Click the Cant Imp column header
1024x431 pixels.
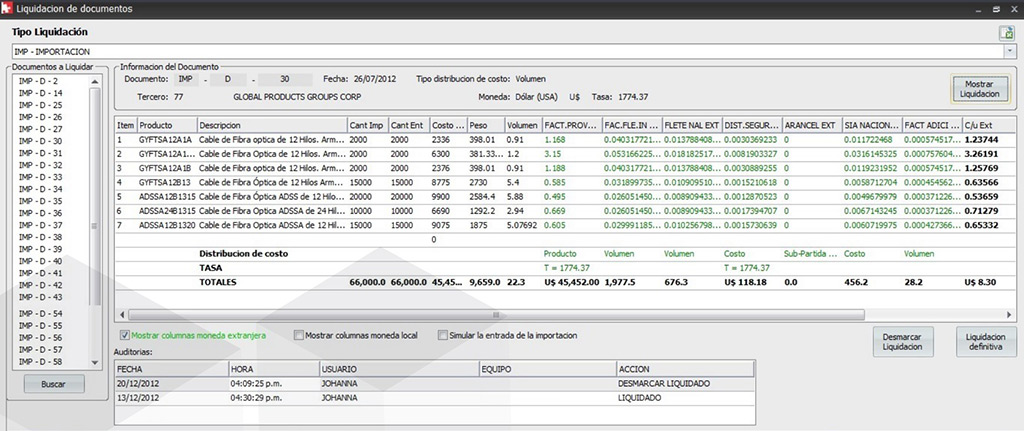(367, 125)
